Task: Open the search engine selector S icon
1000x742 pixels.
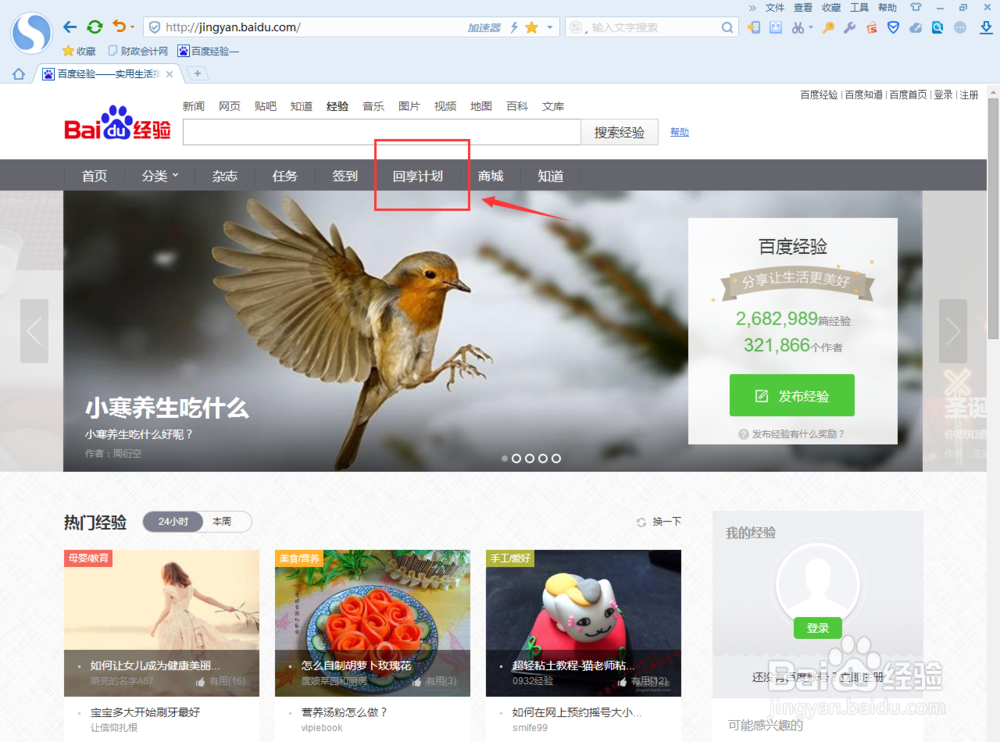Action: point(577,27)
